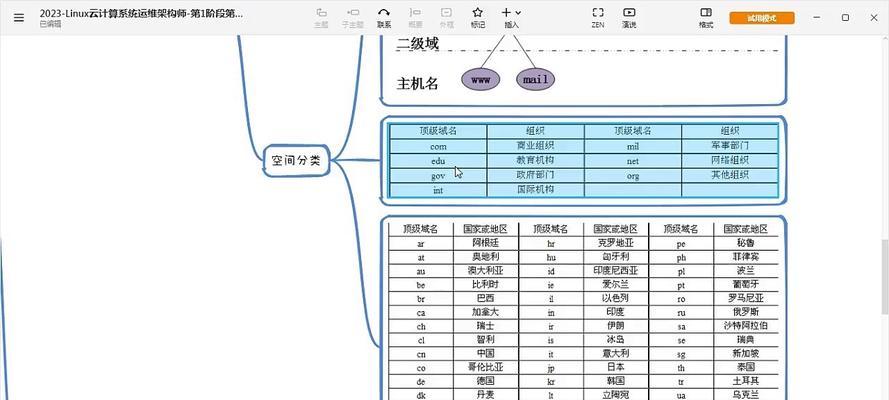
Task: Click the 二级域 label
Action: [417, 43]
